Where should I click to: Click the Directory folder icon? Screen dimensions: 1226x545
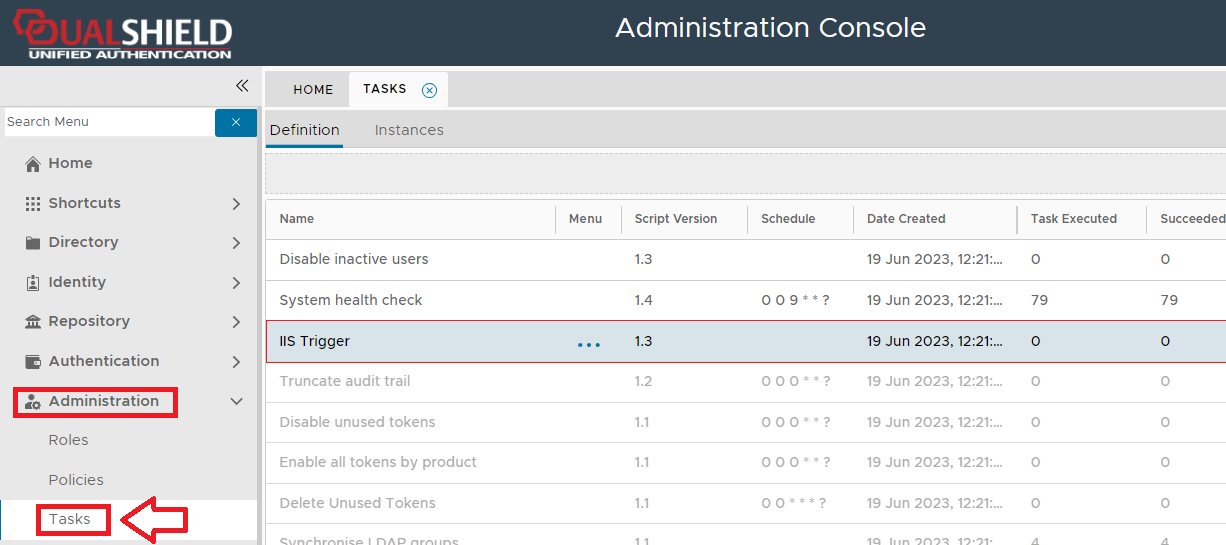coord(33,243)
